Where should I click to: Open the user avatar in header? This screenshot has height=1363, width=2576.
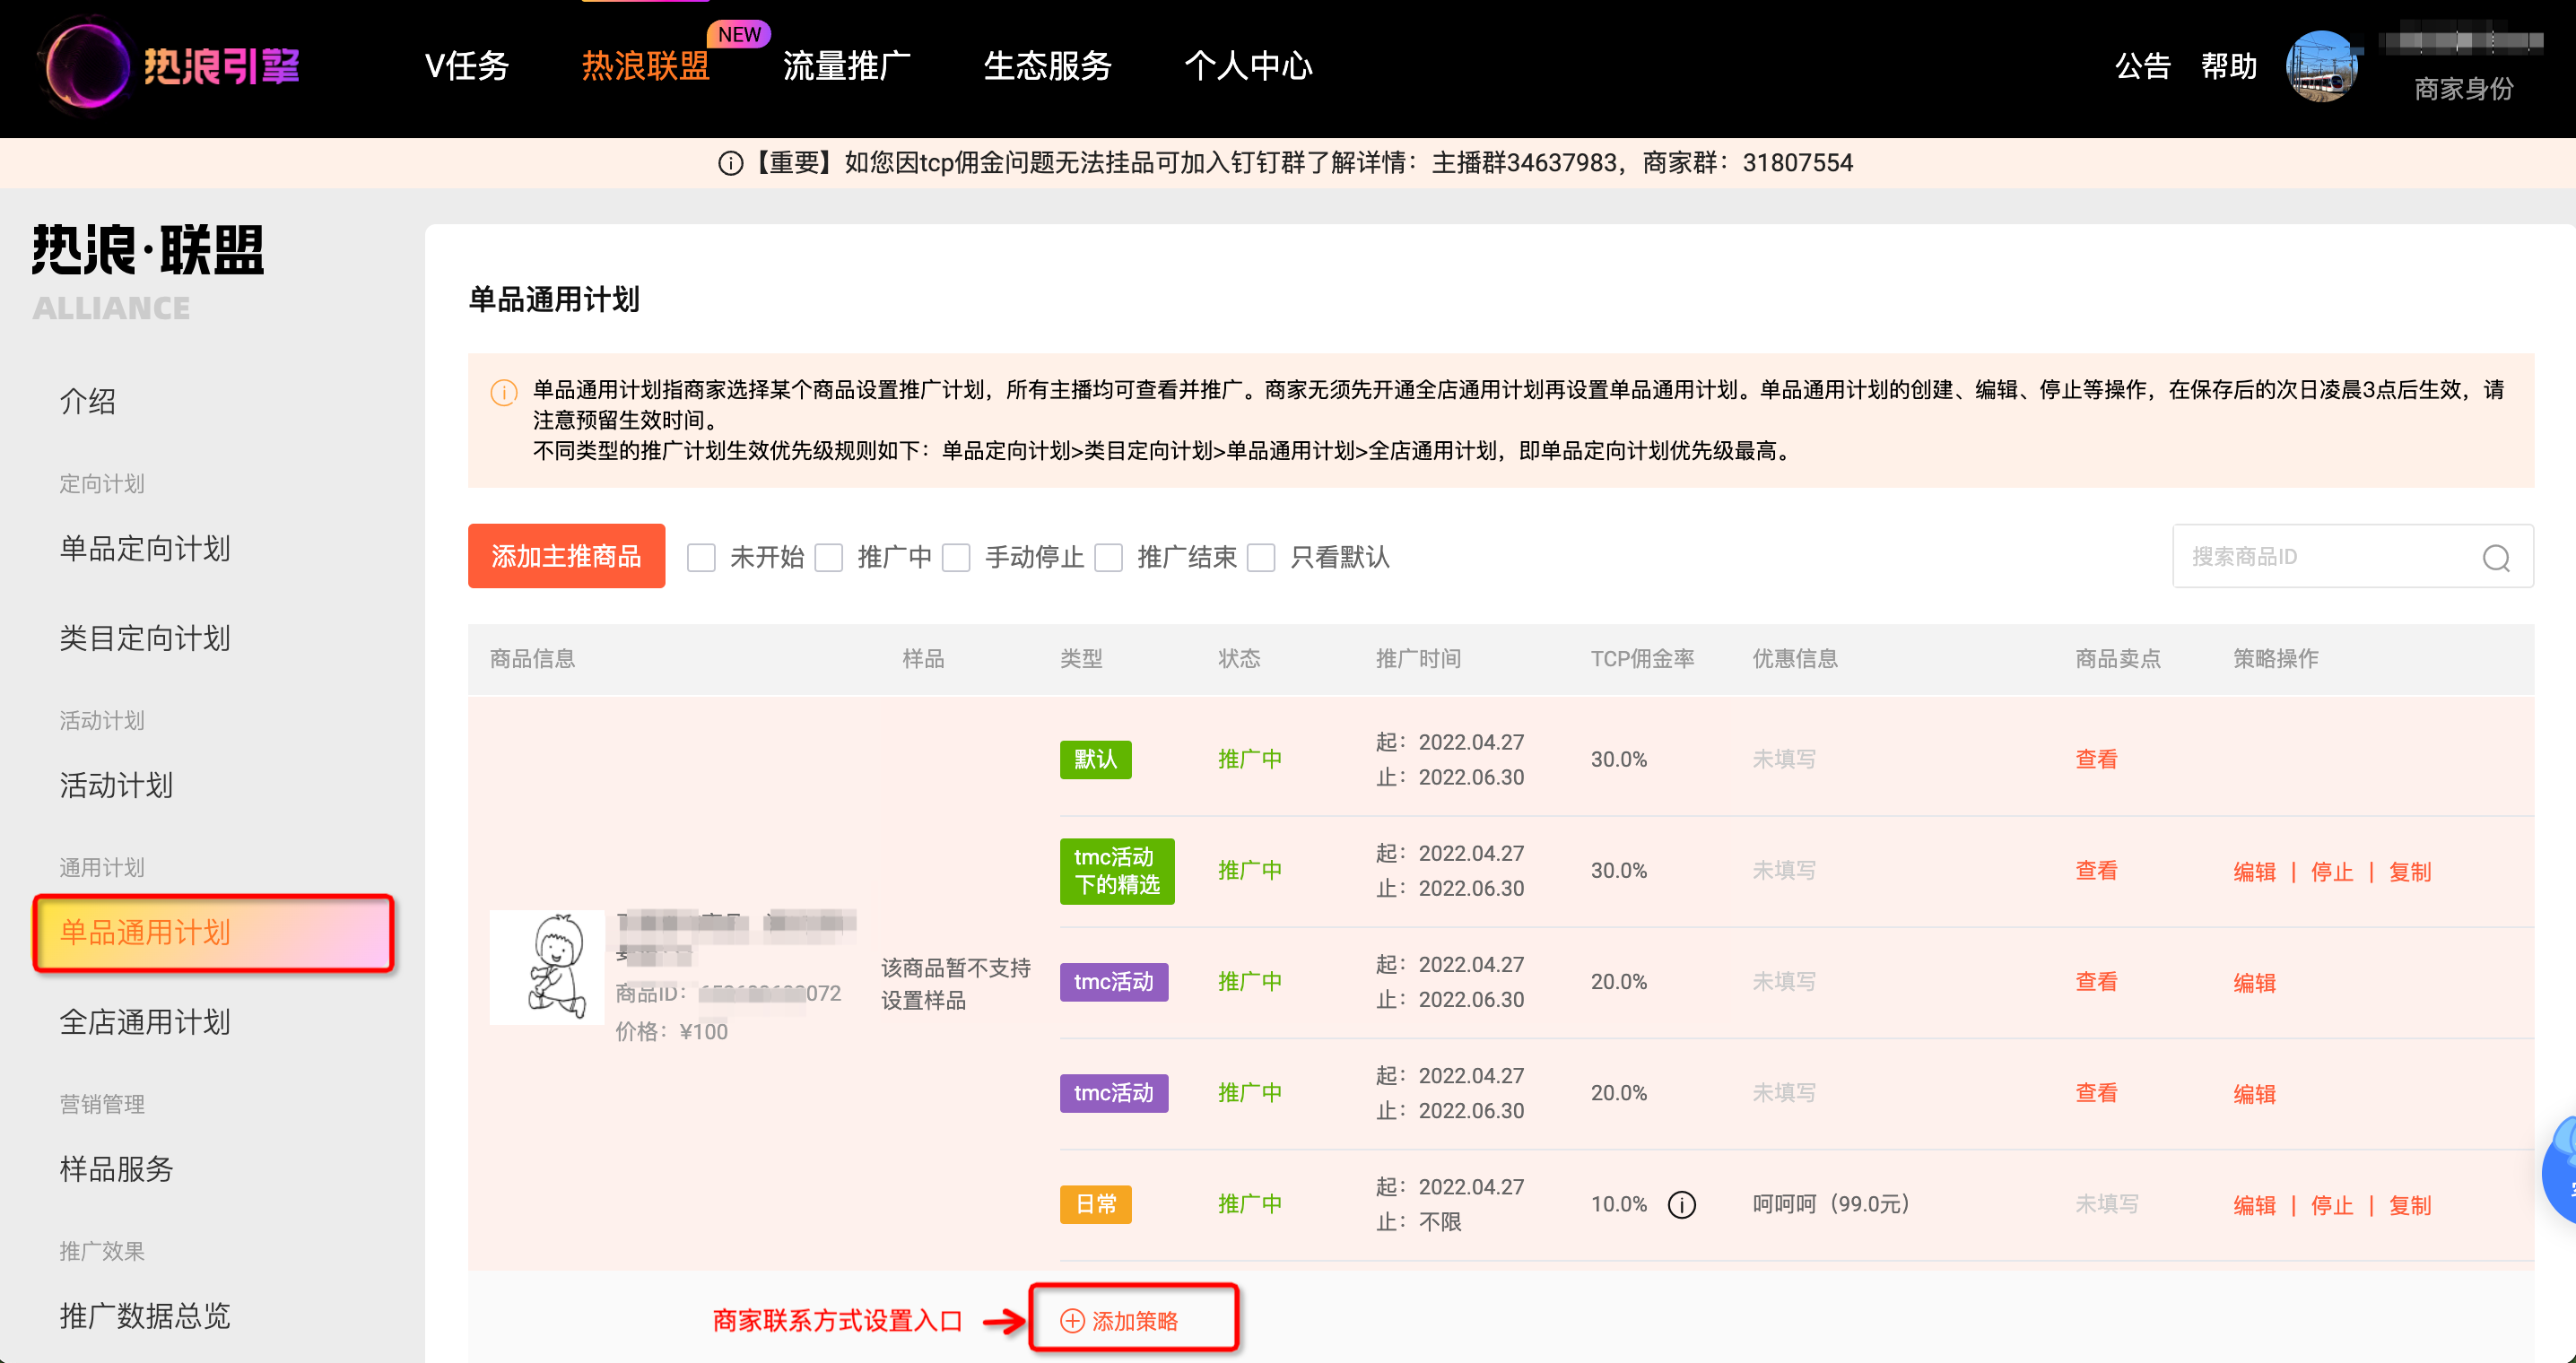pos(2321,66)
